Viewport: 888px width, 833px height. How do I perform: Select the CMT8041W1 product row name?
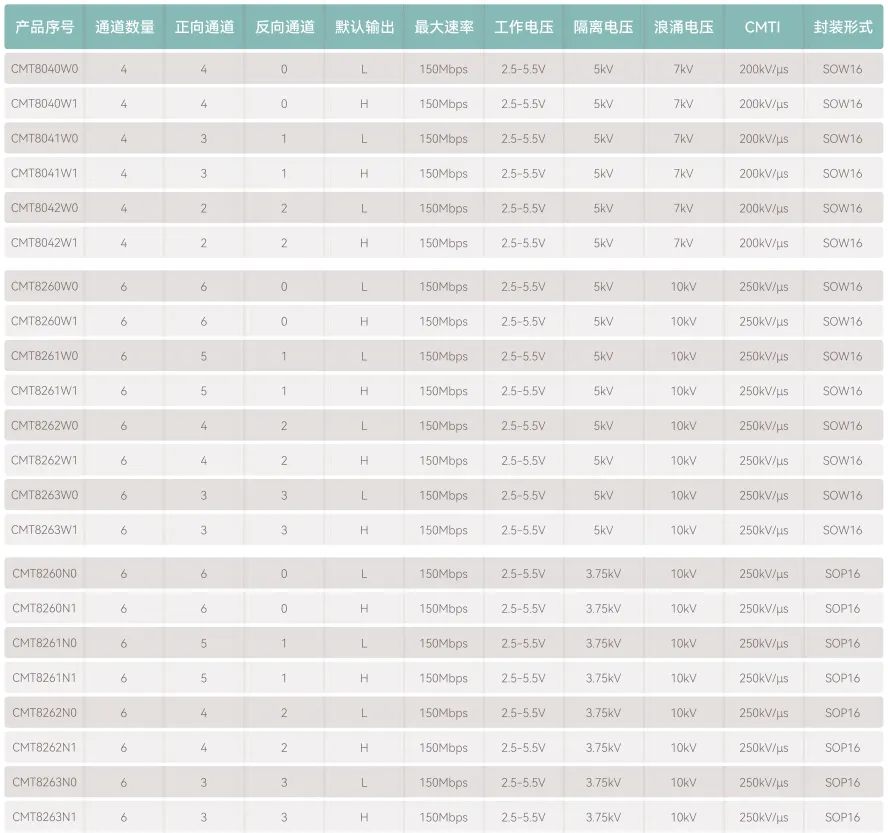(x=44, y=173)
